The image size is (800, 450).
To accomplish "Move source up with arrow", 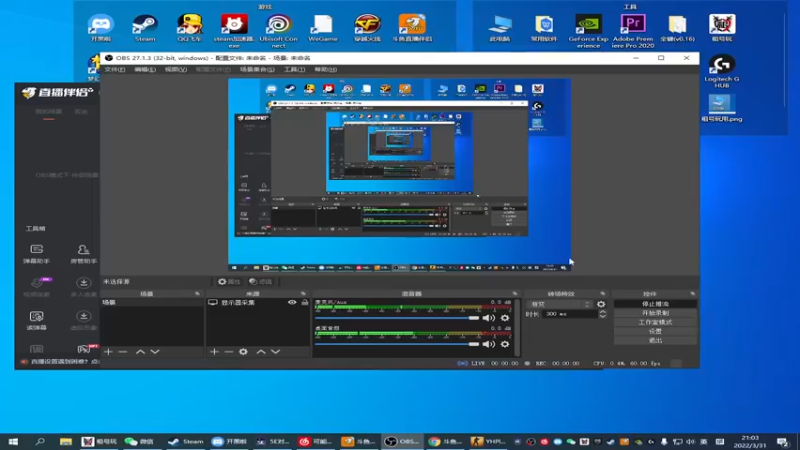I will click(x=261, y=352).
